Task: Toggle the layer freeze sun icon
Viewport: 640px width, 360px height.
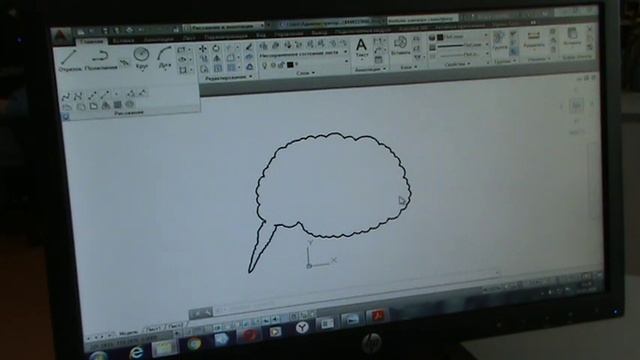Action: (273, 65)
